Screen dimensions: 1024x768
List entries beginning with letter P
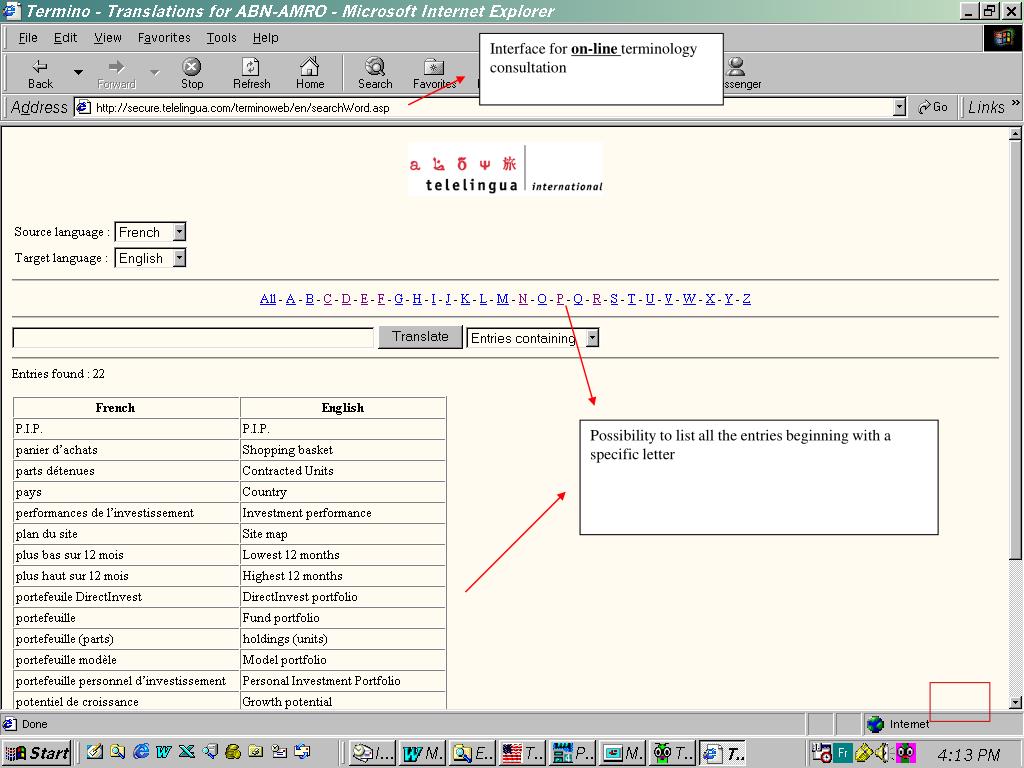point(560,299)
